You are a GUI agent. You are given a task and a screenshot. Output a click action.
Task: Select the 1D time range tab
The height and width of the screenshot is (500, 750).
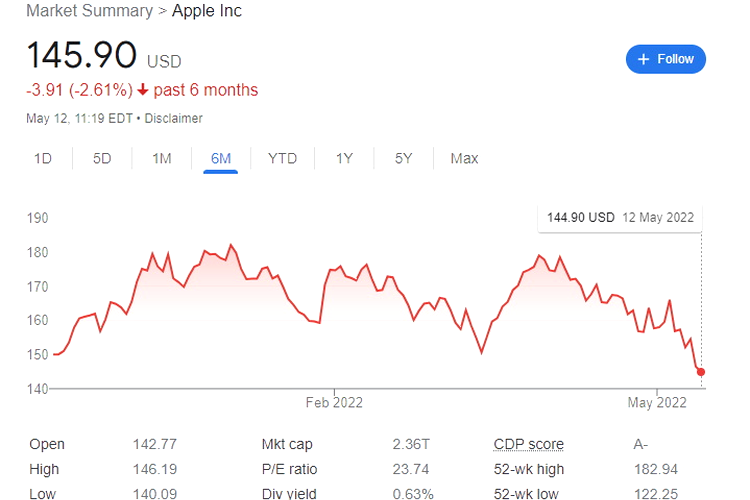coord(43,158)
